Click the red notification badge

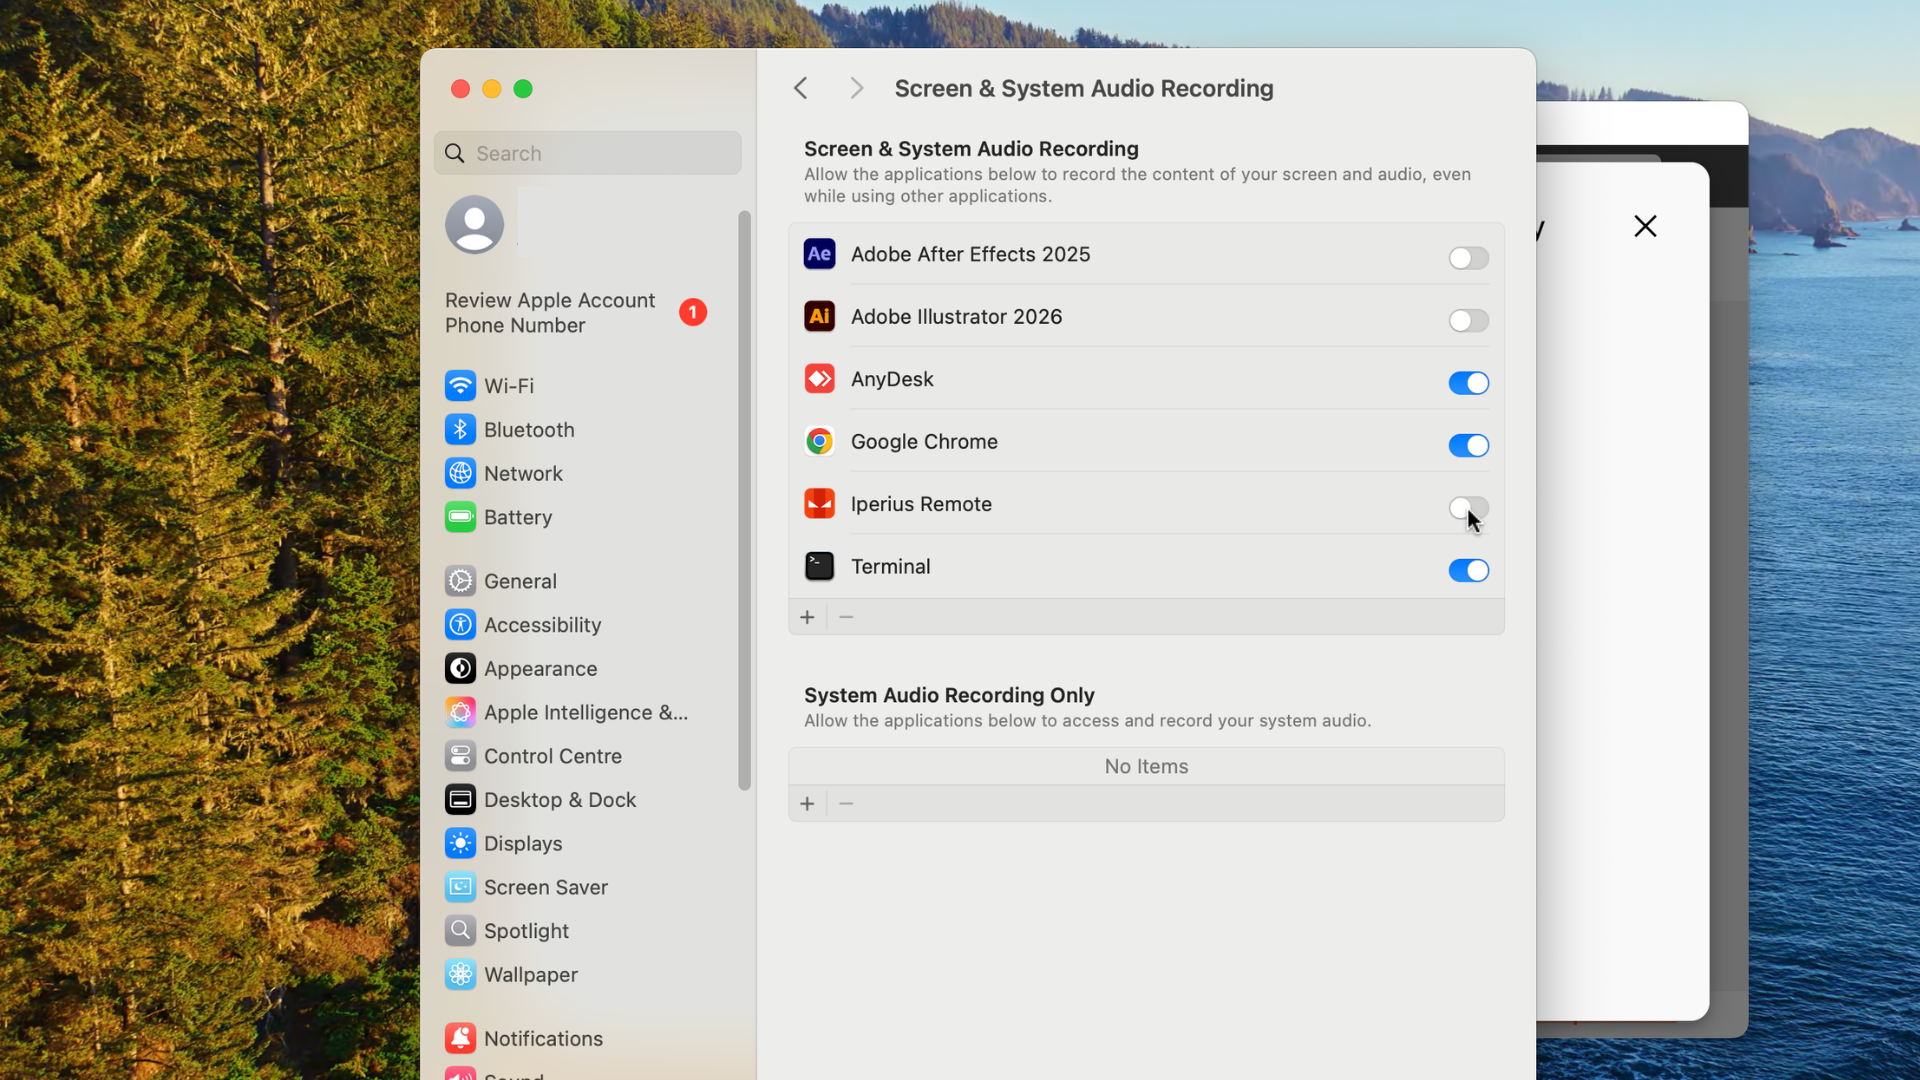click(x=693, y=312)
